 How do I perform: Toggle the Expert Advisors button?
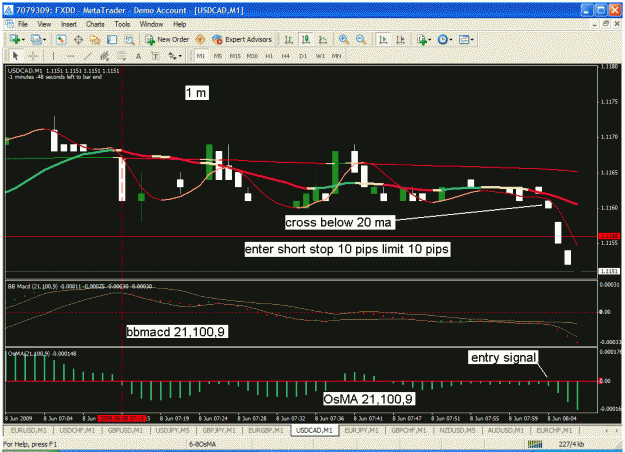(242, 39)
